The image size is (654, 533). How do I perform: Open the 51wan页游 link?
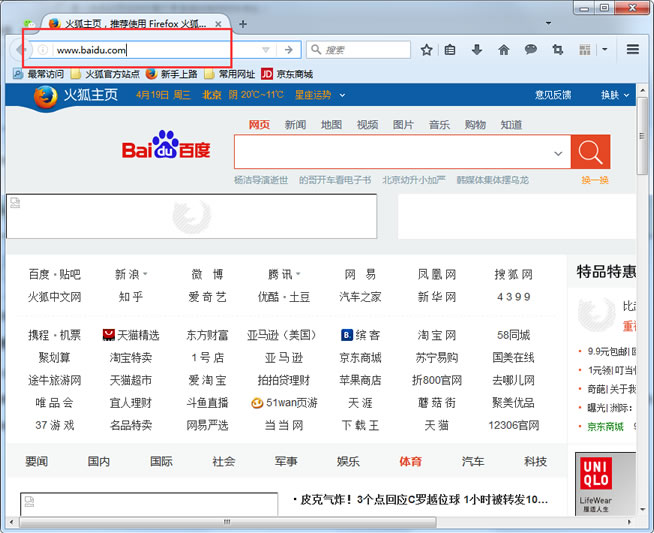click(284, 402)
